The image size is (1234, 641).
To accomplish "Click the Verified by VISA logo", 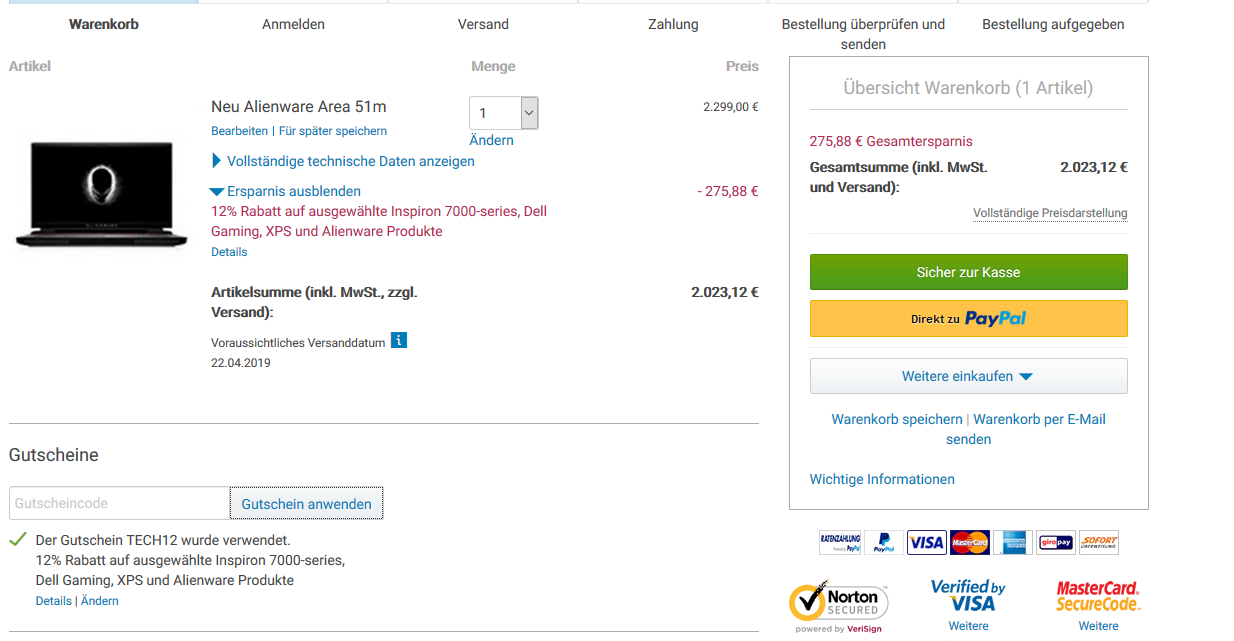I will [968, 596].
